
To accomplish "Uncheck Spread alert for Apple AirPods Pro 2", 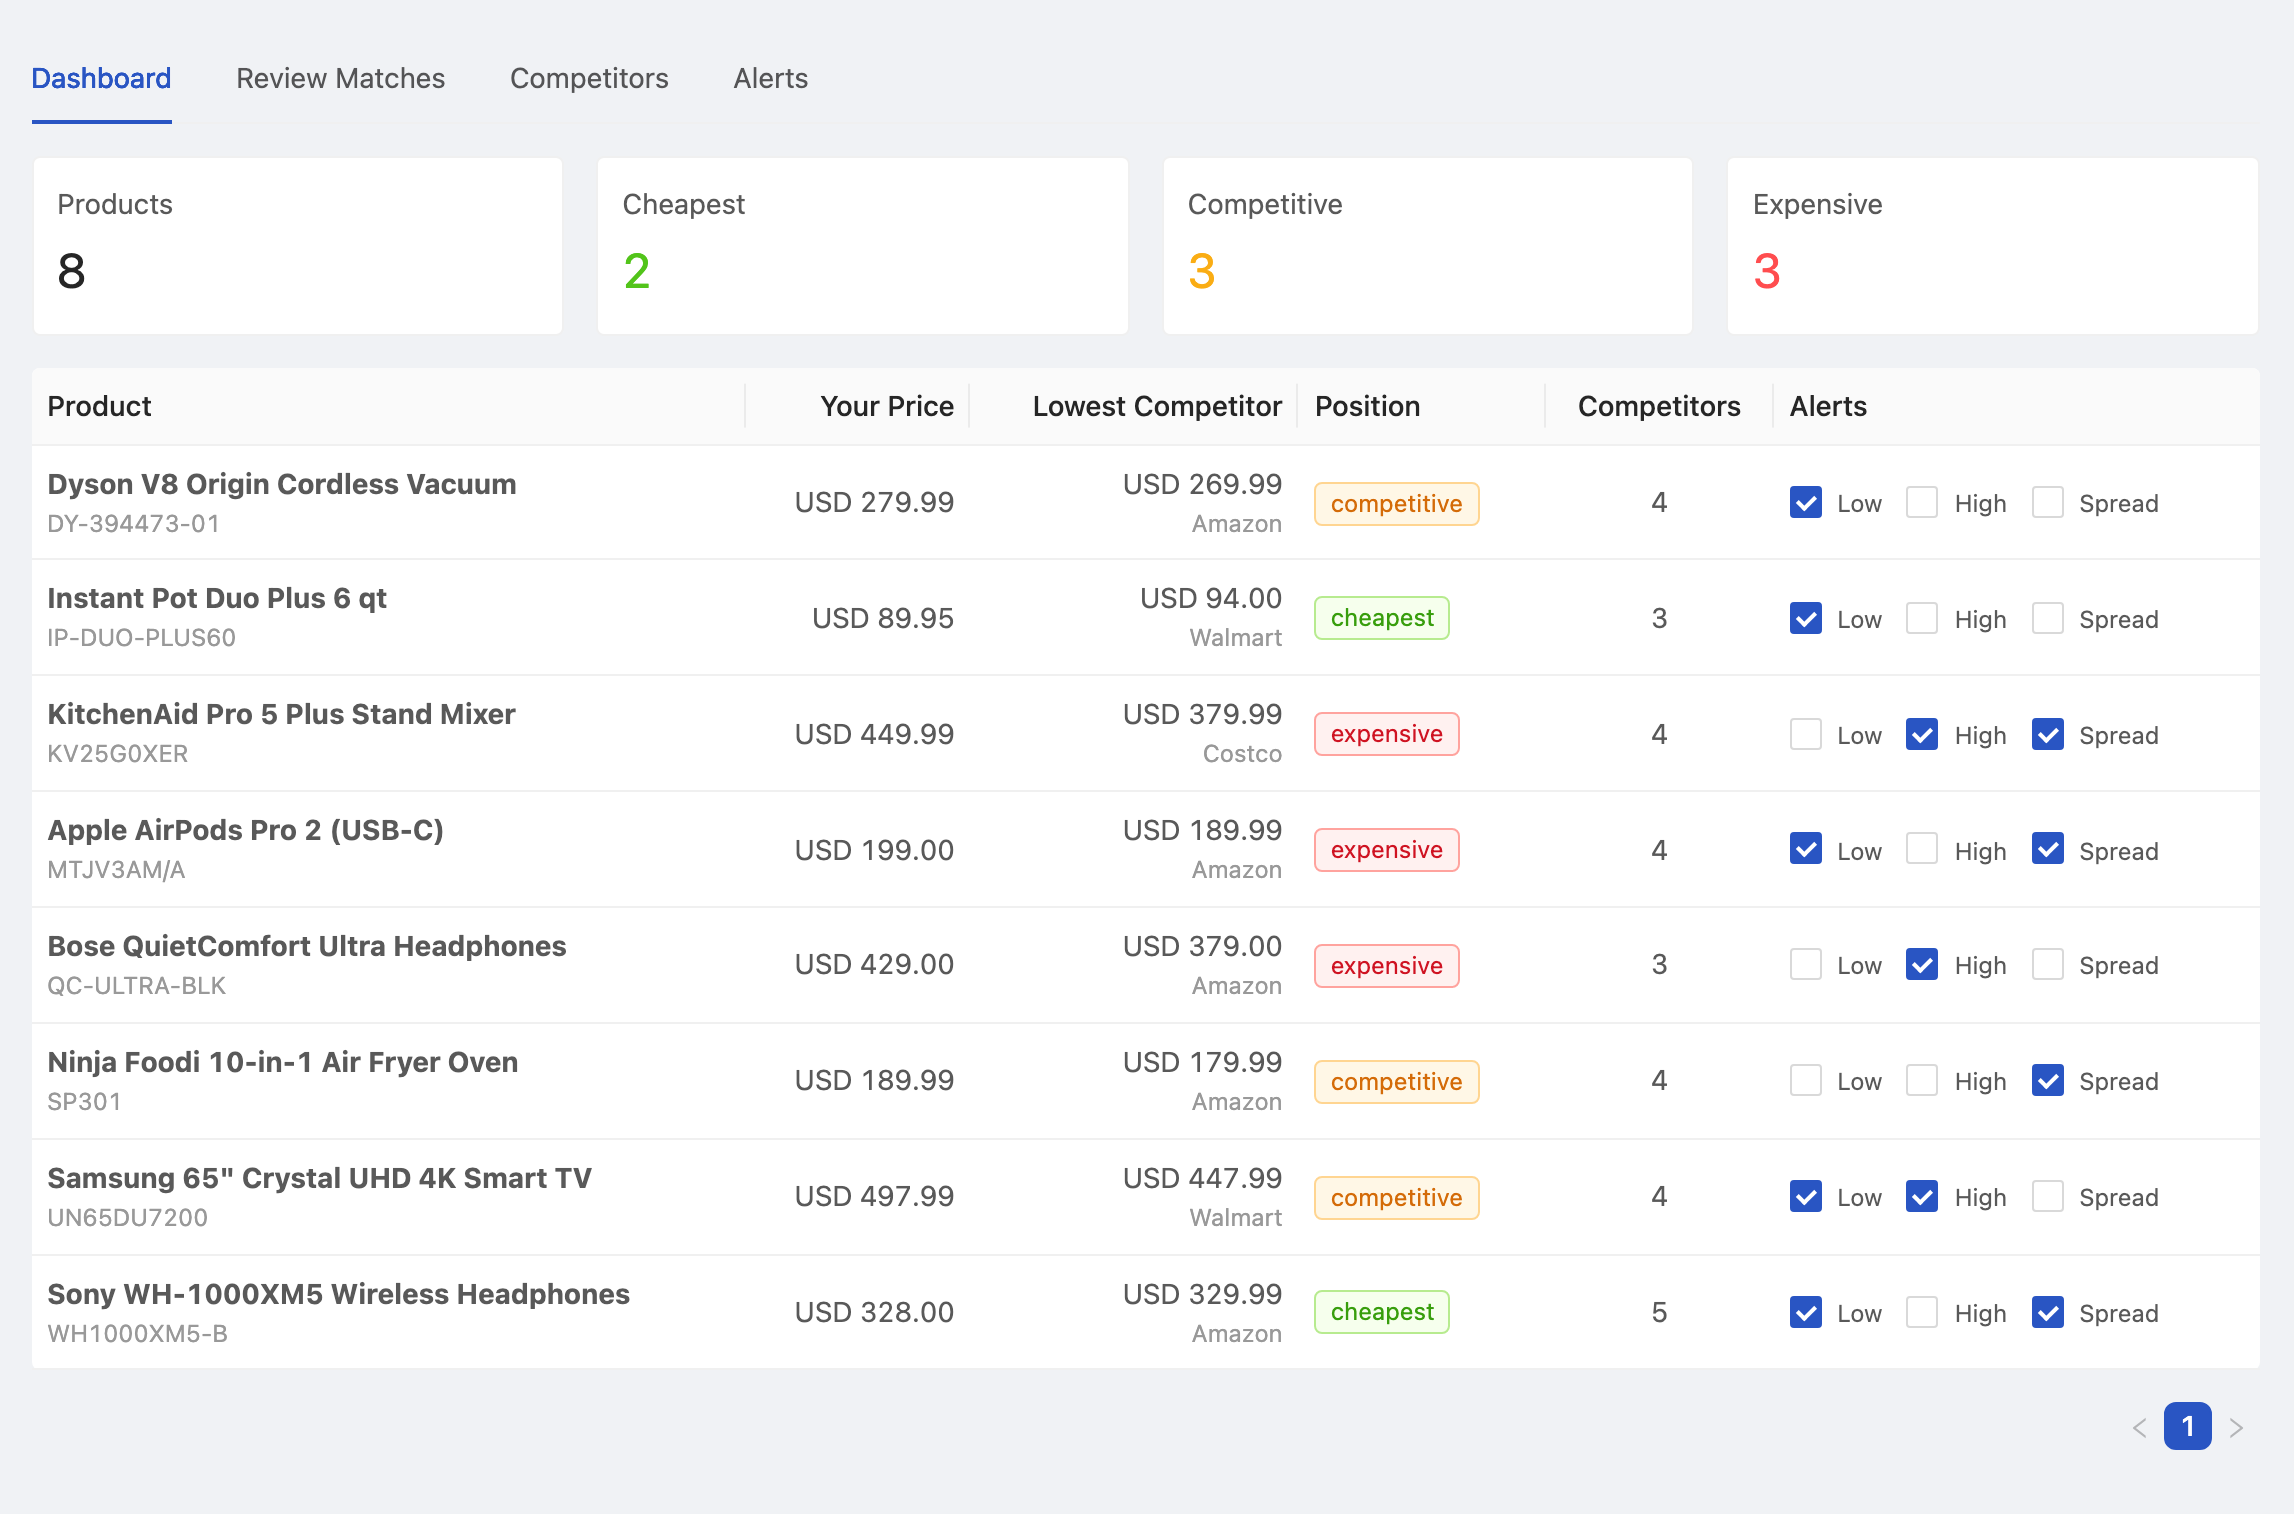I will (x=2047, y=849).
